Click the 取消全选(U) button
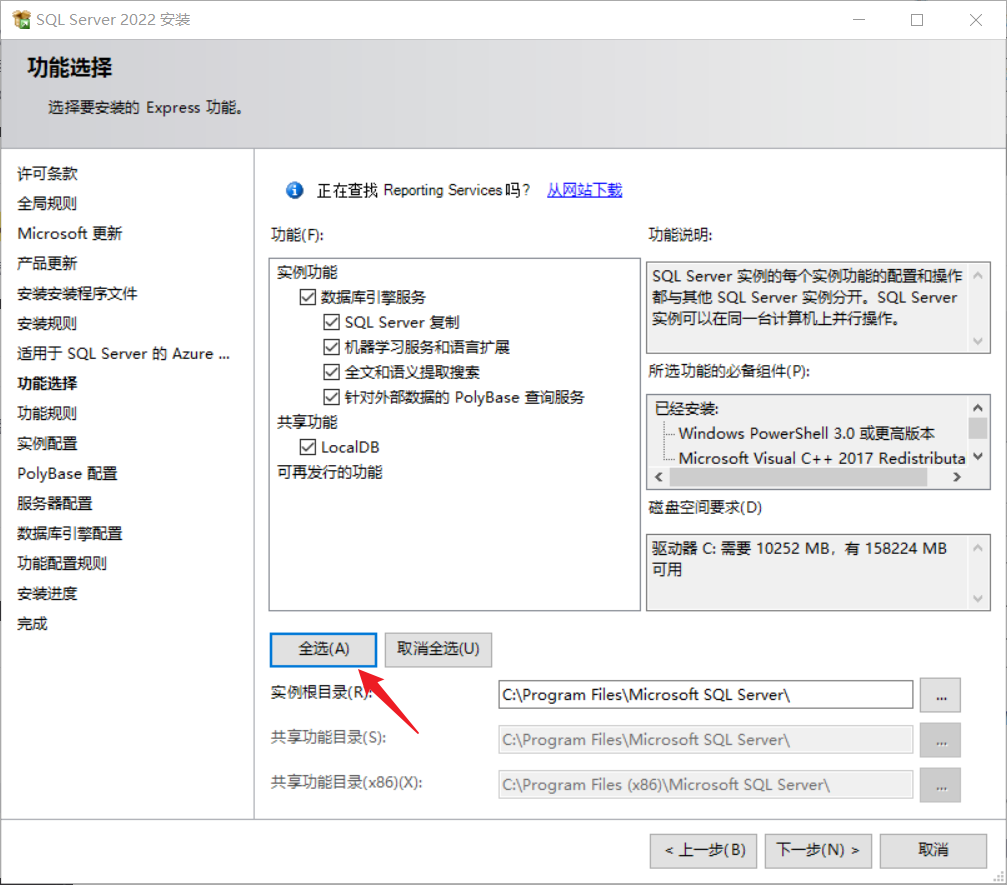This screenshot has height=885, width=1007. [438, 649]
